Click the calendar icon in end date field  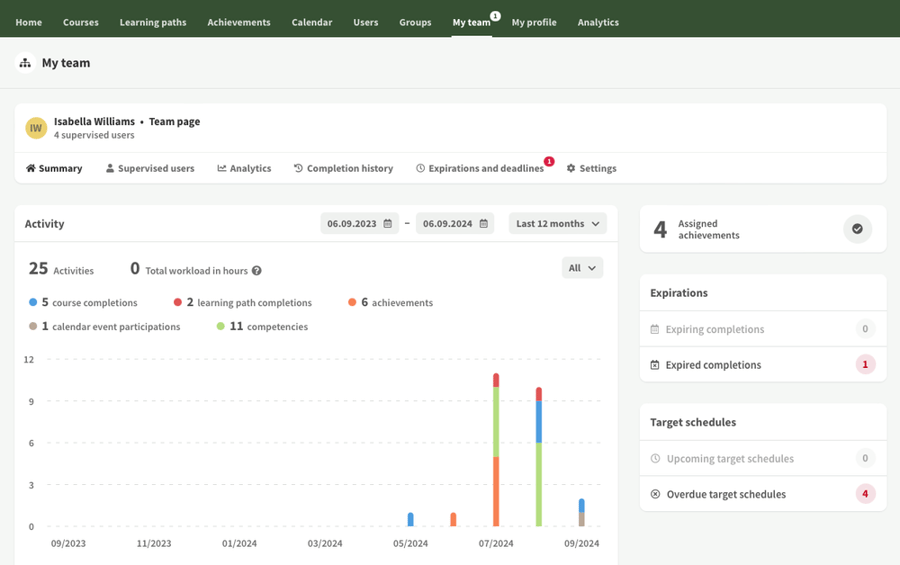point(484,223)
